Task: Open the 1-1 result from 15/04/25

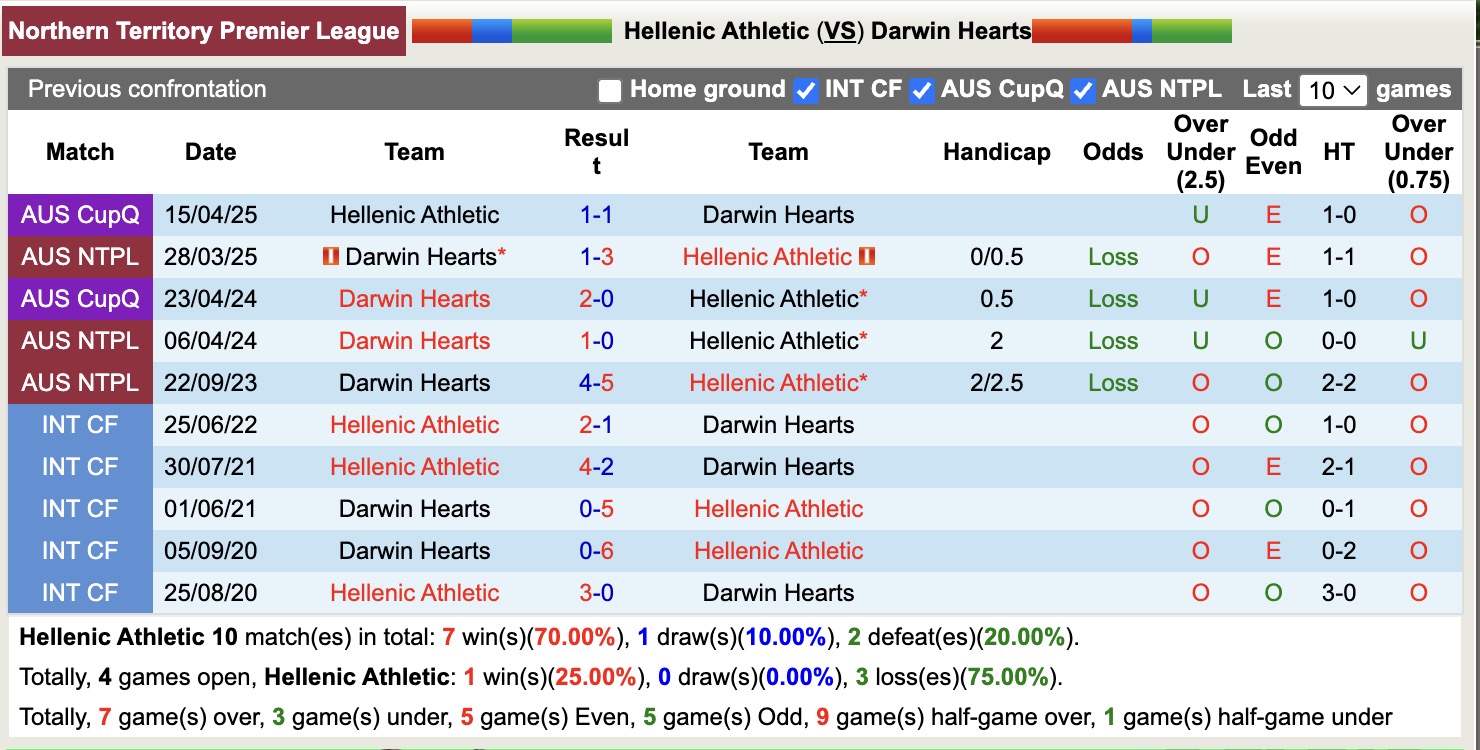Action: click(x=596, y=215)
